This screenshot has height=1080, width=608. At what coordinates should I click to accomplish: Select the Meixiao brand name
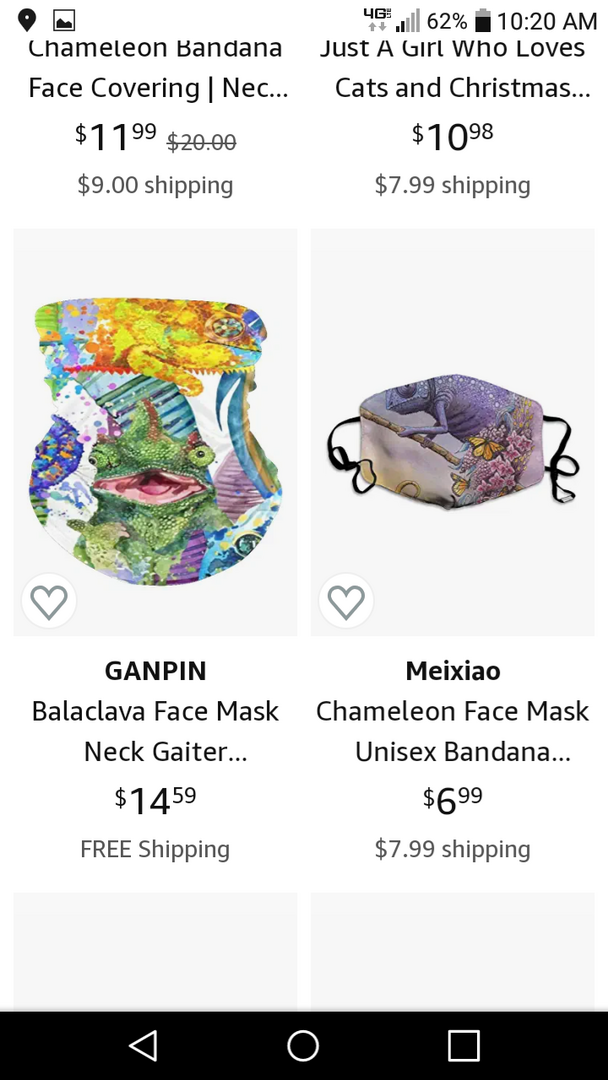pyautogui.click(x=452, y=671)
